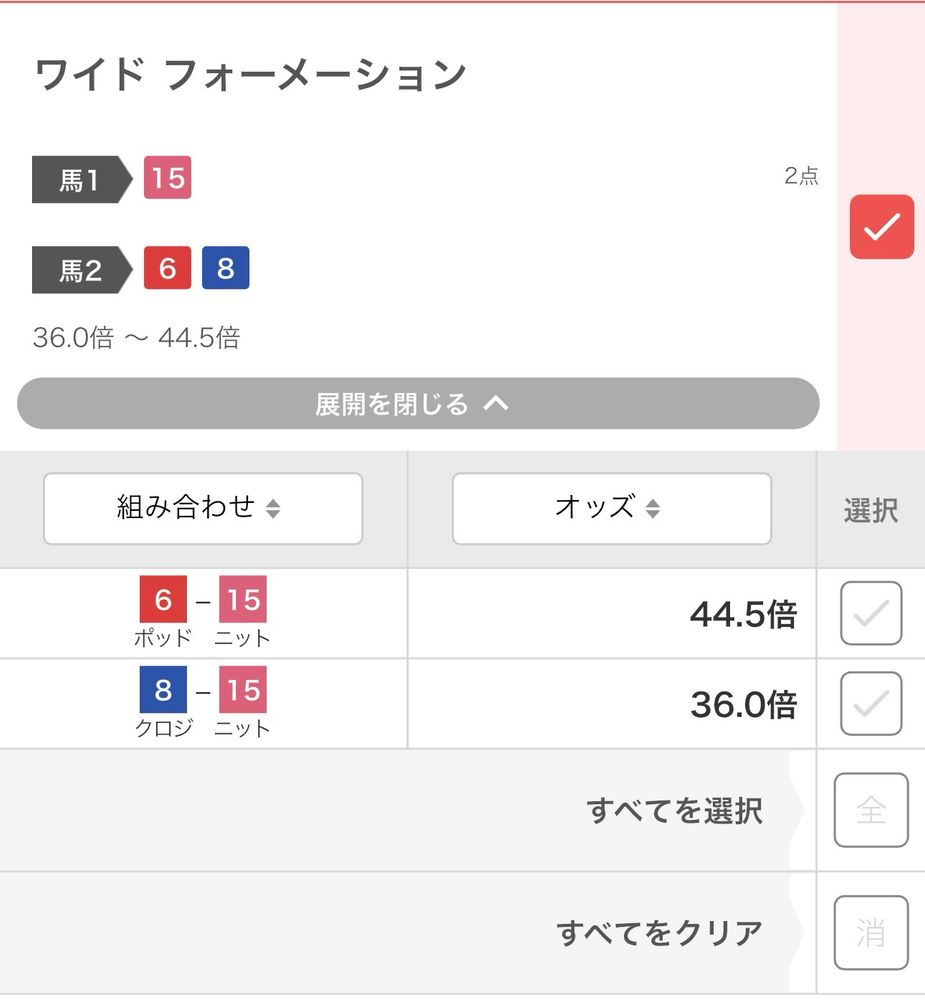
Task: Click the red 6 badge in 馬2 row
Action: (167, 268)
